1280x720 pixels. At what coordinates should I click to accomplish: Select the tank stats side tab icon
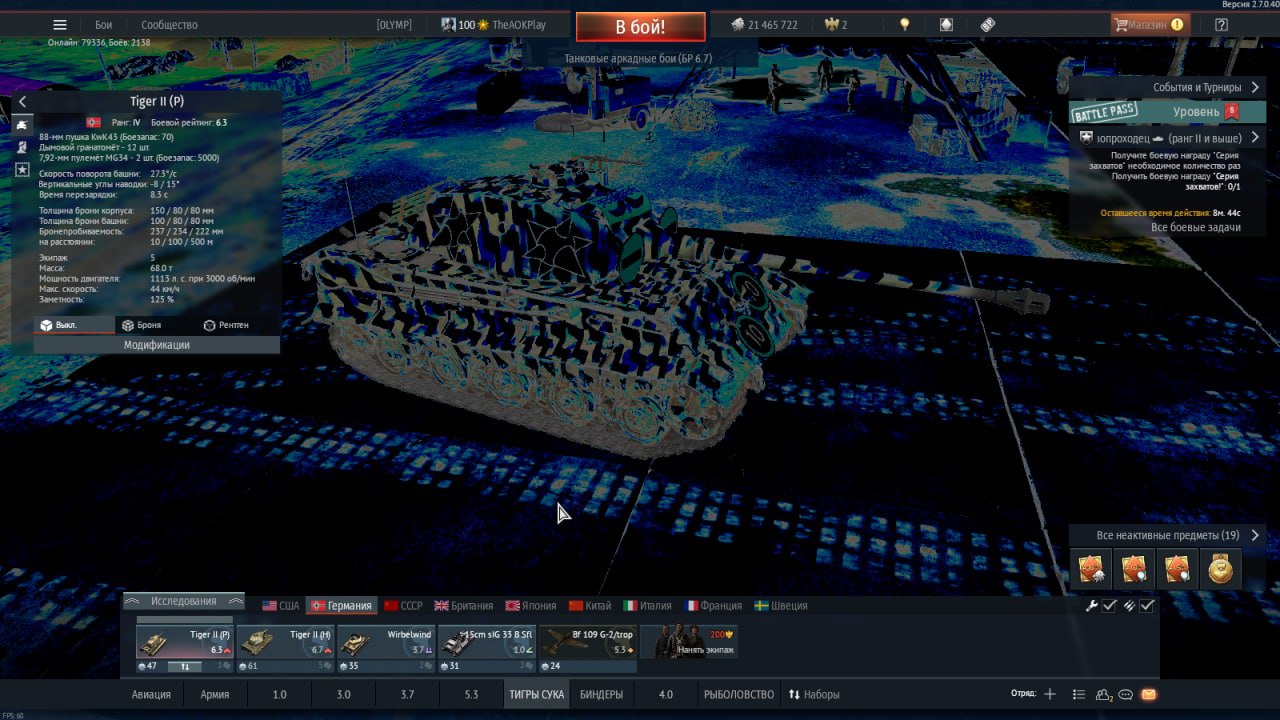[22, 125]
